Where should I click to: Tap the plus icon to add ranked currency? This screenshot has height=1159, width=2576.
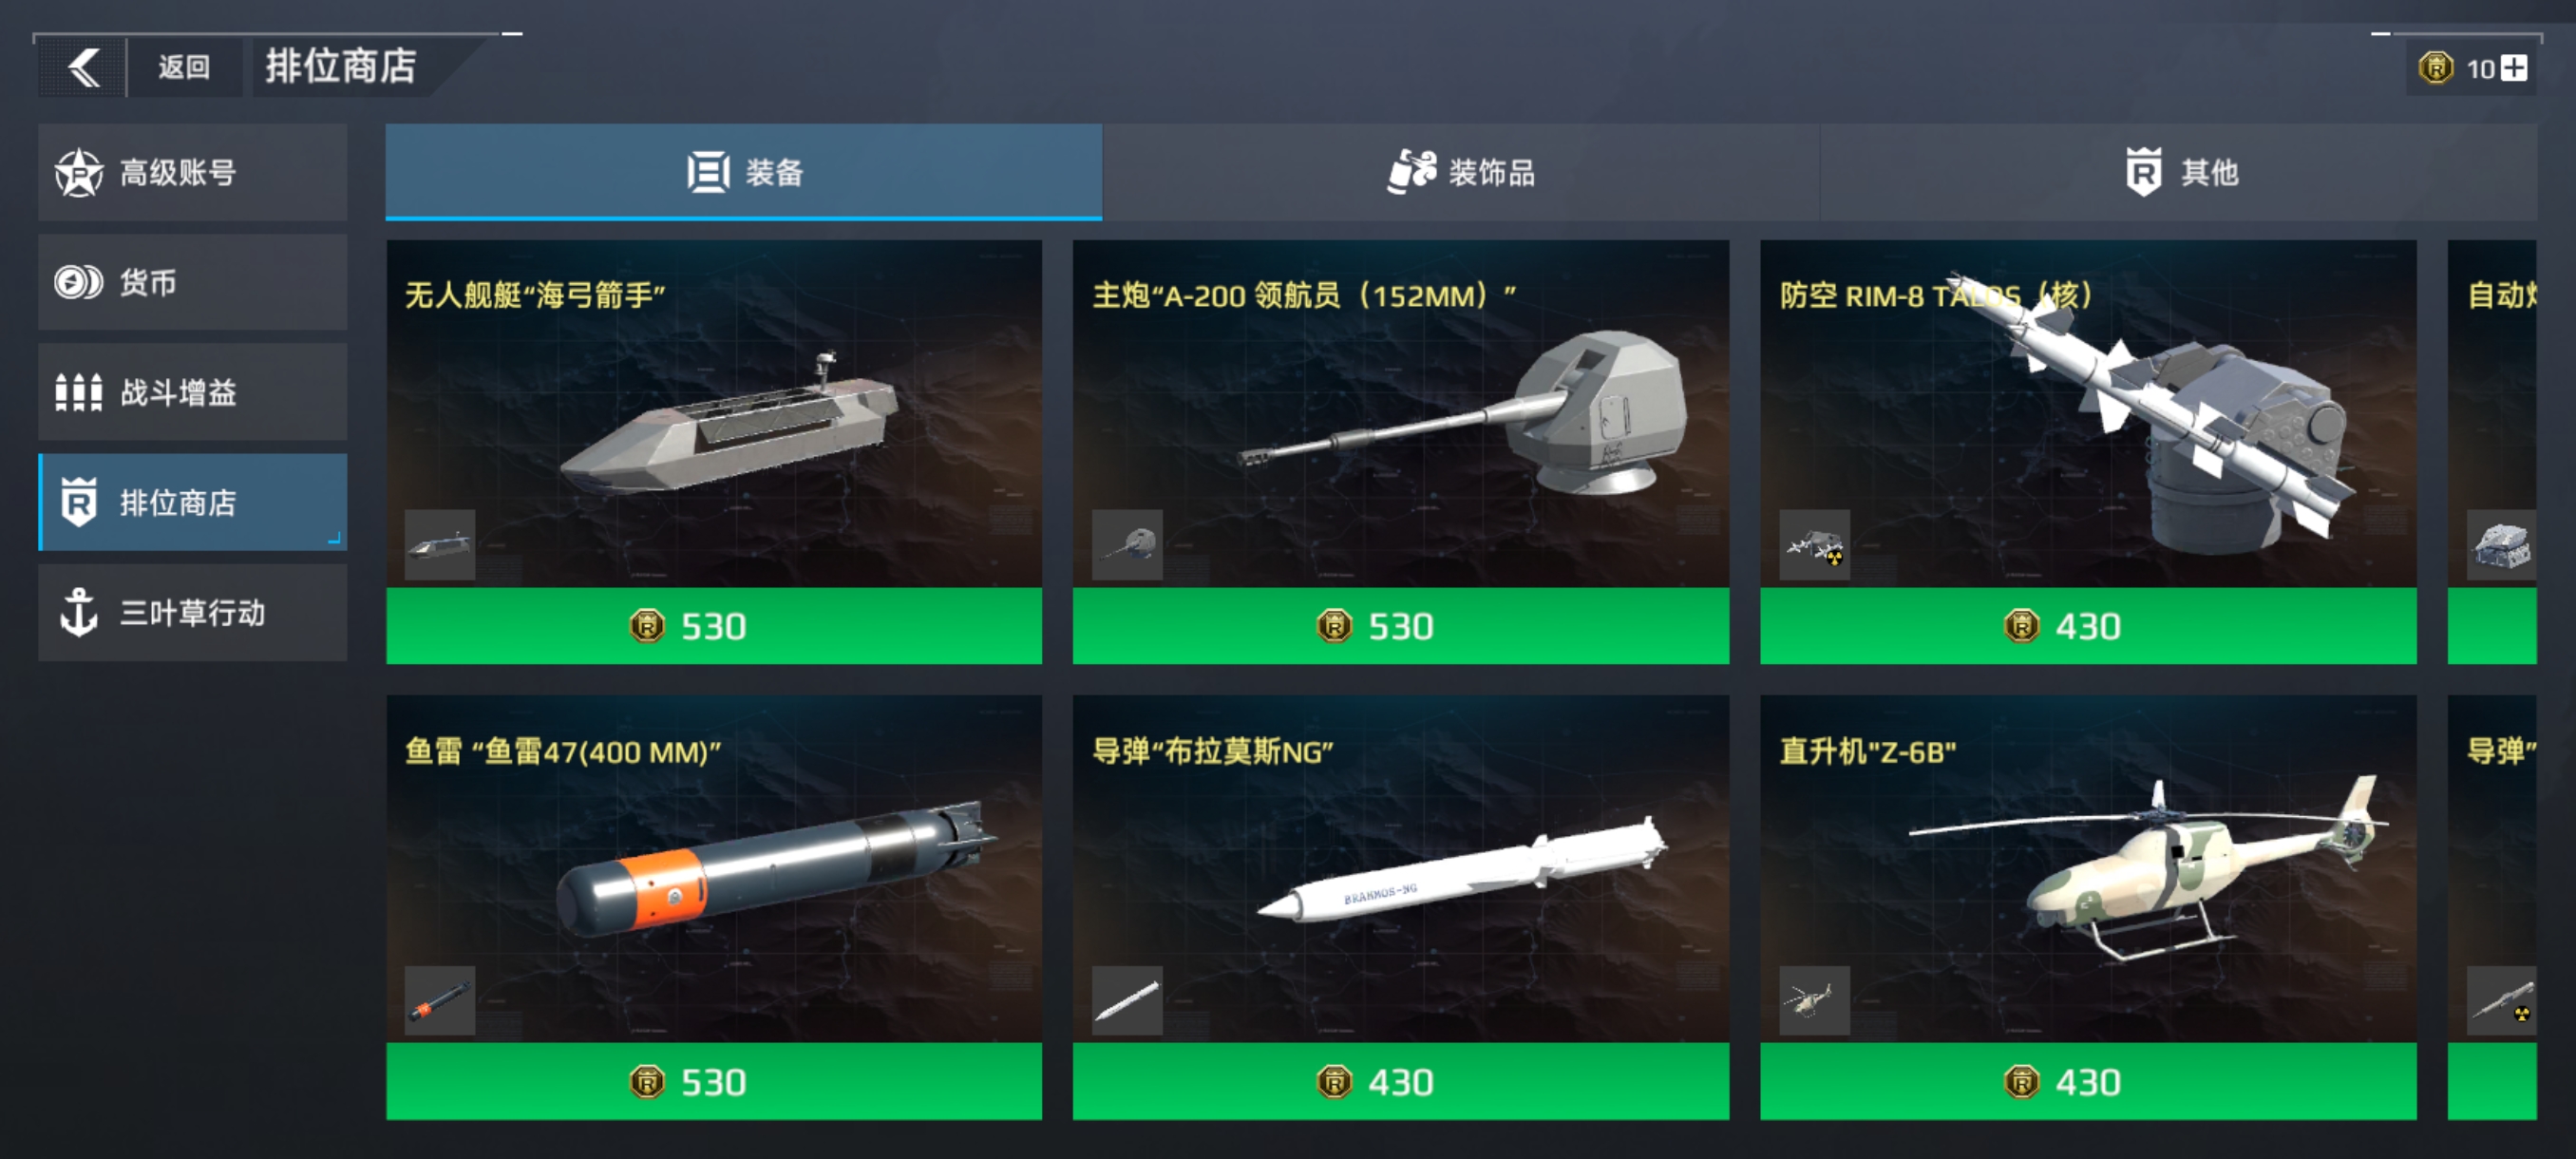tap(2514, 68)
